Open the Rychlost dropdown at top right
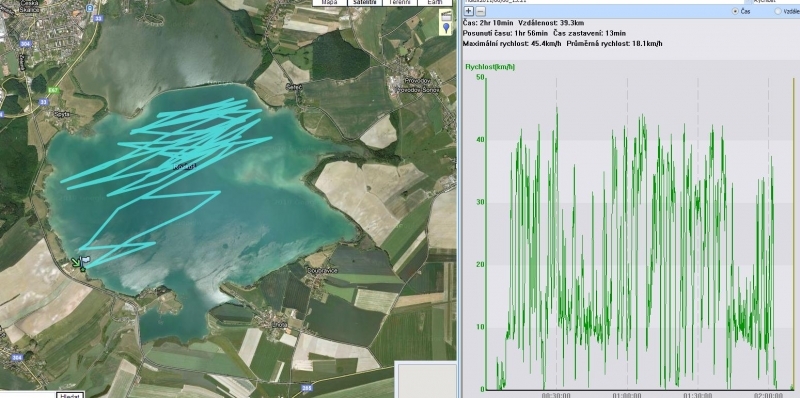Image resolution: width=800 pixels, height=398 pixels. (x=776, y=2)
